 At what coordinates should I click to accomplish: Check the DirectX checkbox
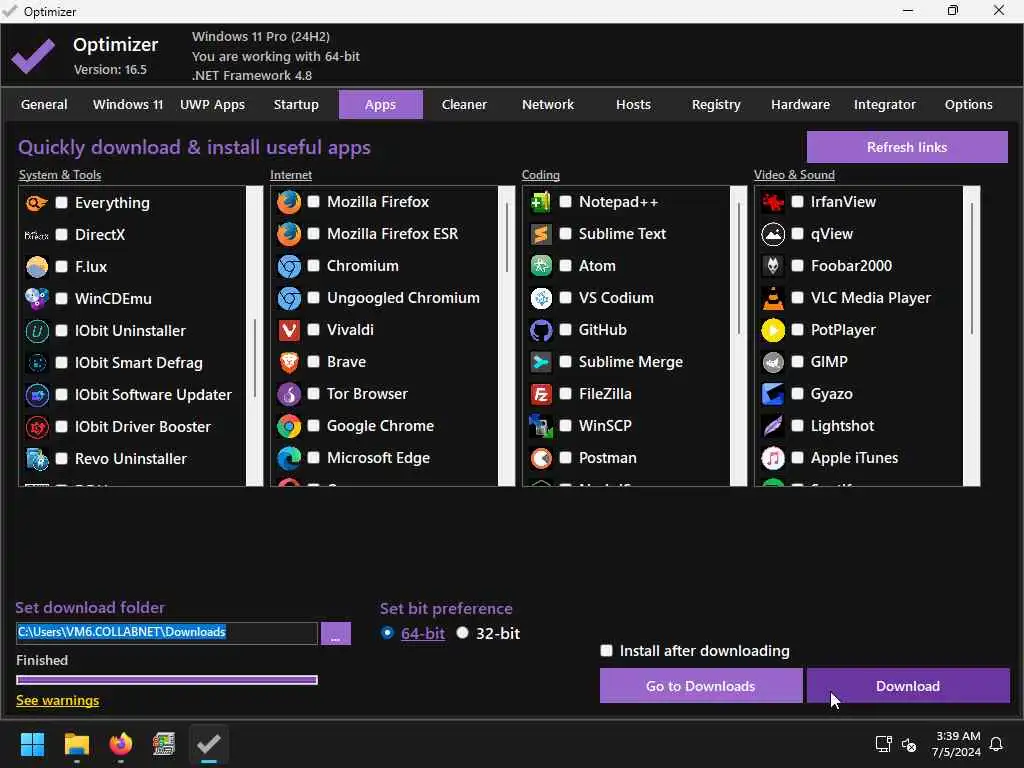61,234
